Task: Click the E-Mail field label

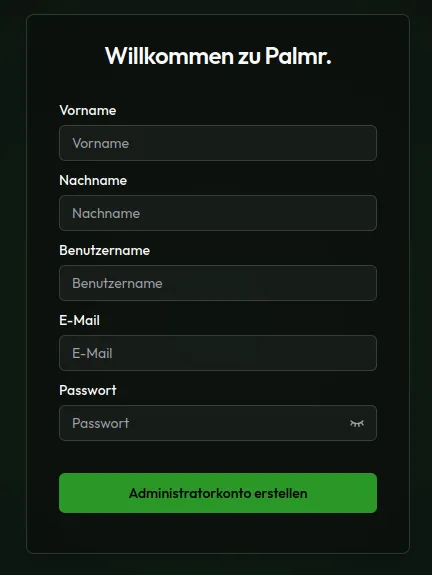Action: pyautogui.click(x=80, y=321)
